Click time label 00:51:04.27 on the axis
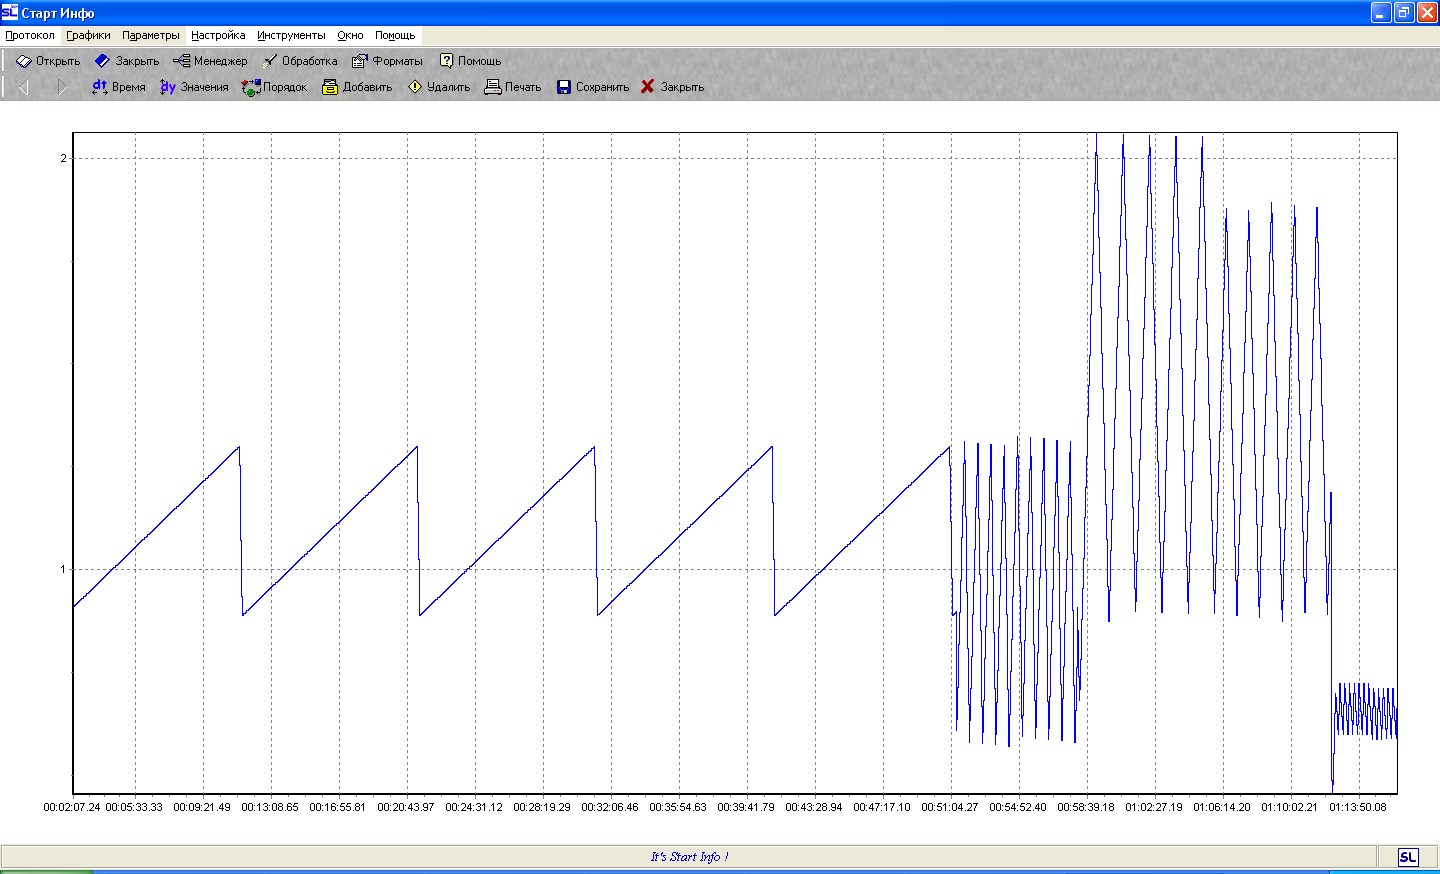1440x874 pixels. pos(950,807)
